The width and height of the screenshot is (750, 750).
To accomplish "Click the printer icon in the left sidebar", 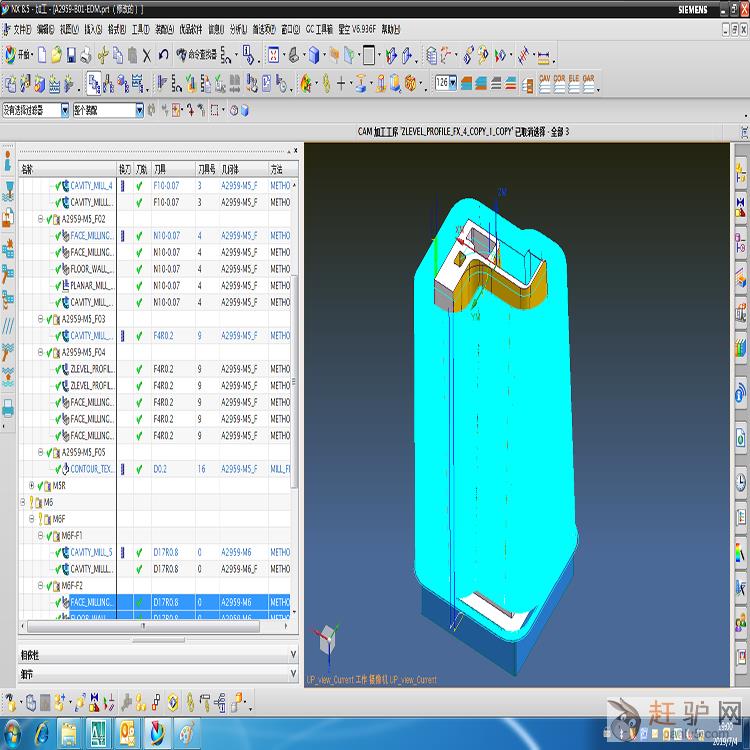I will (8, 408).
